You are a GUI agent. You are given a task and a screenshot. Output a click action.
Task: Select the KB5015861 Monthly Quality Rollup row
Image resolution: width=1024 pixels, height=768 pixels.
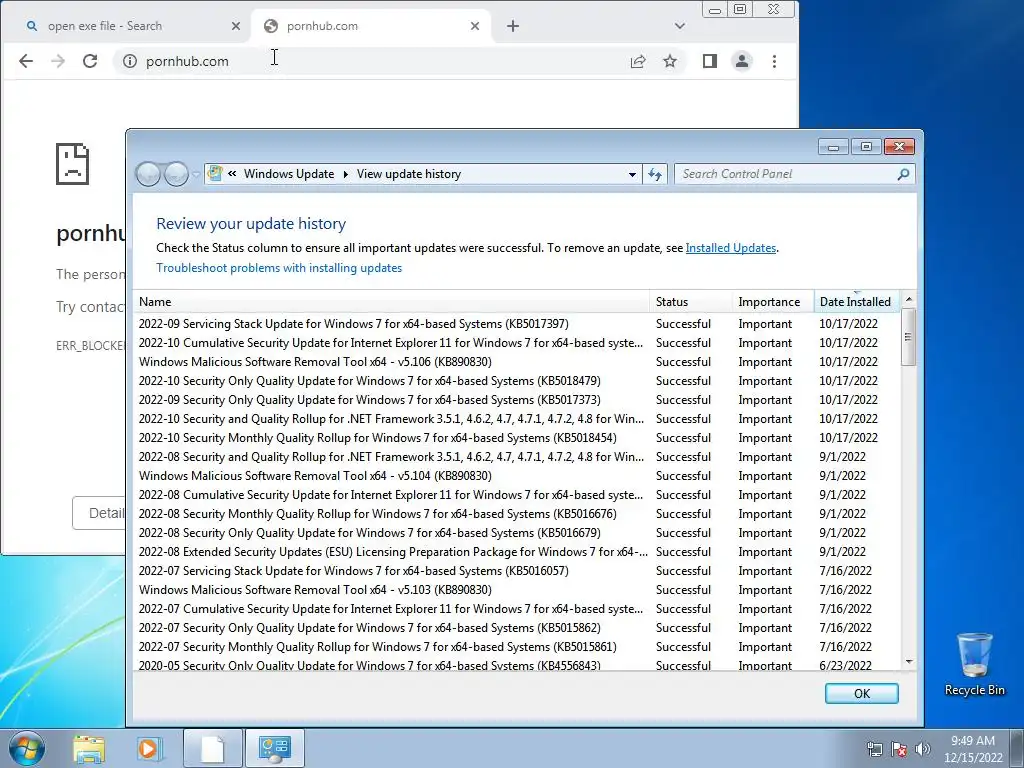click(x=516, y=647)
